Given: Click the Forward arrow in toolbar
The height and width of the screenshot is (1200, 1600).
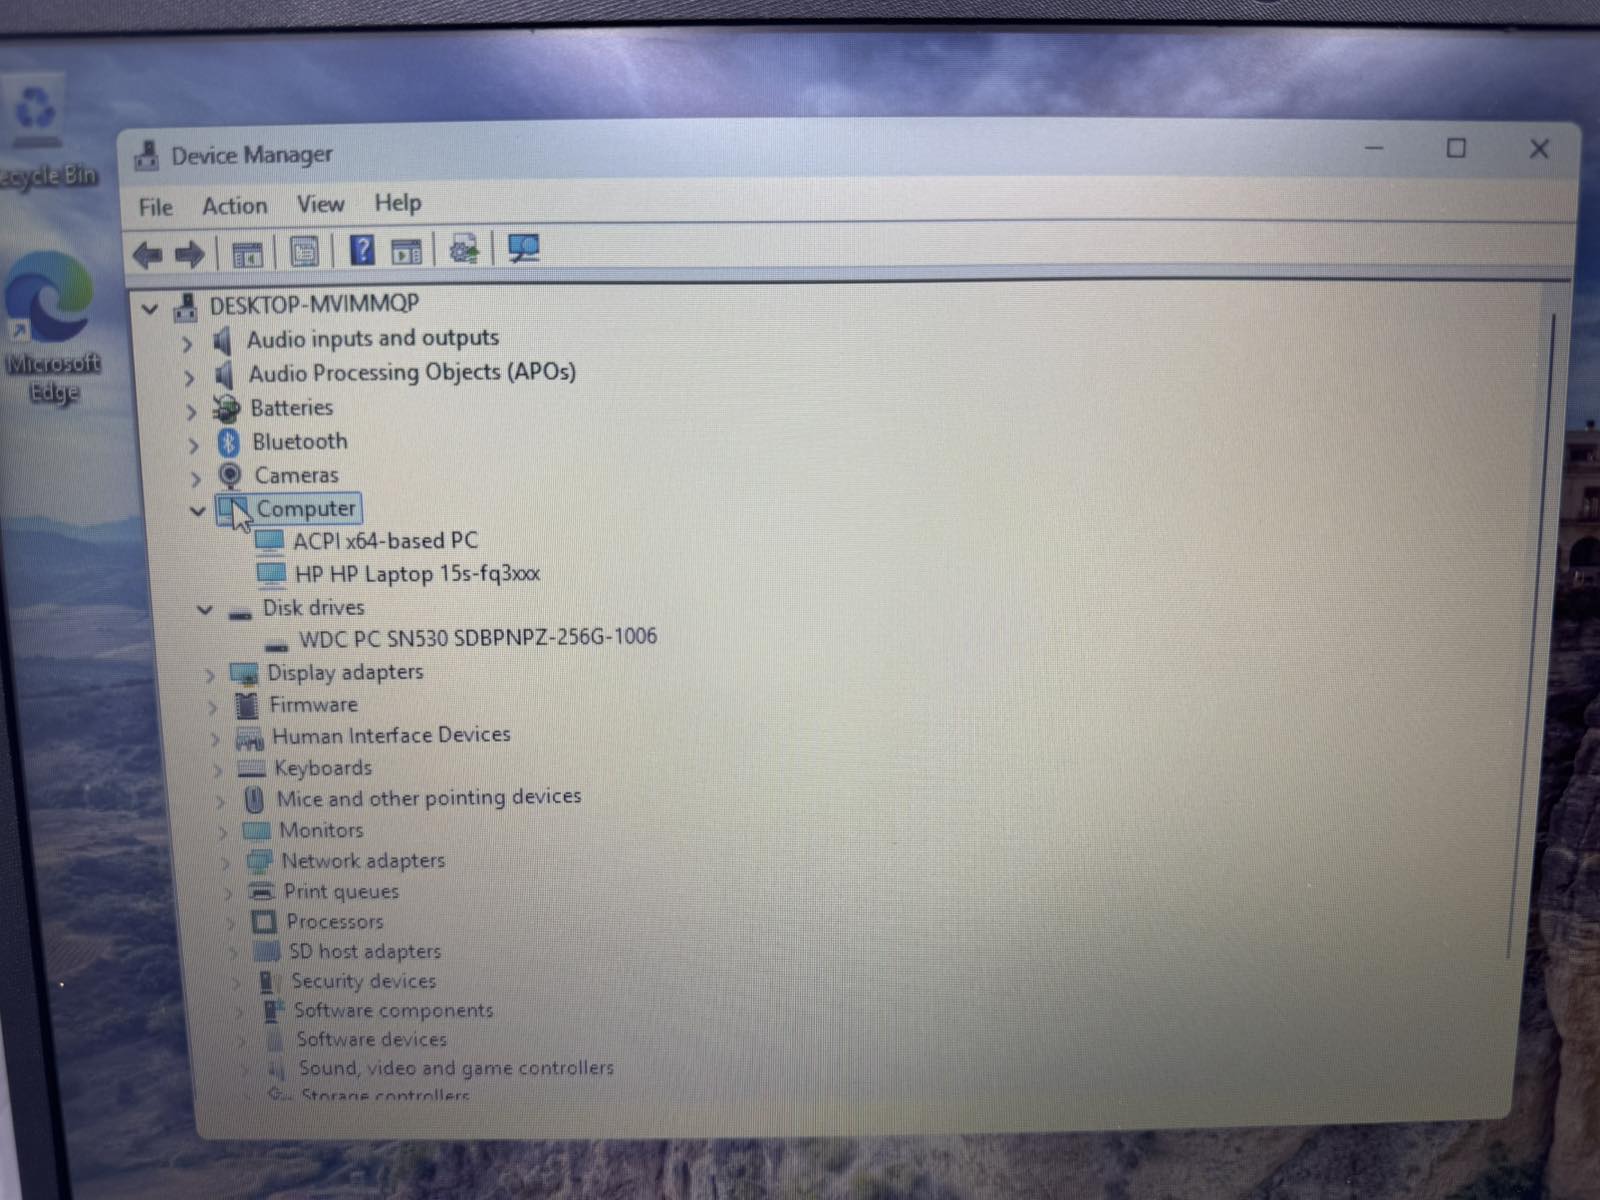Looking at the screenshot, I should 189,255.
